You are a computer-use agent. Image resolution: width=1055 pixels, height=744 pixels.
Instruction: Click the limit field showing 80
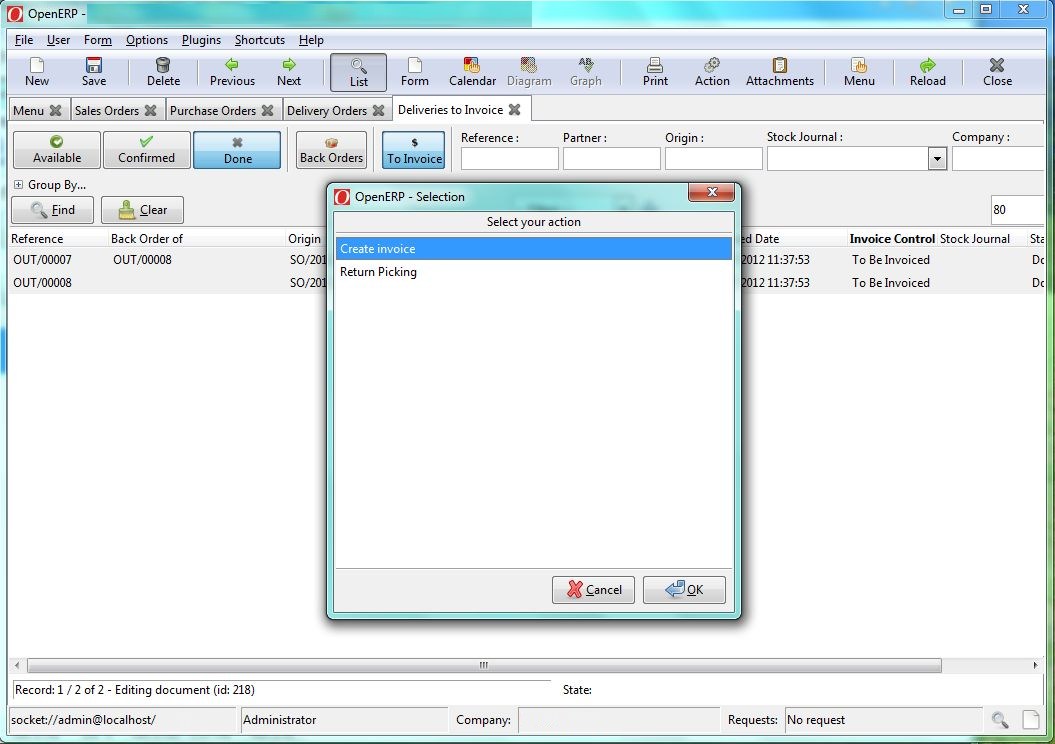point(1018,210)
